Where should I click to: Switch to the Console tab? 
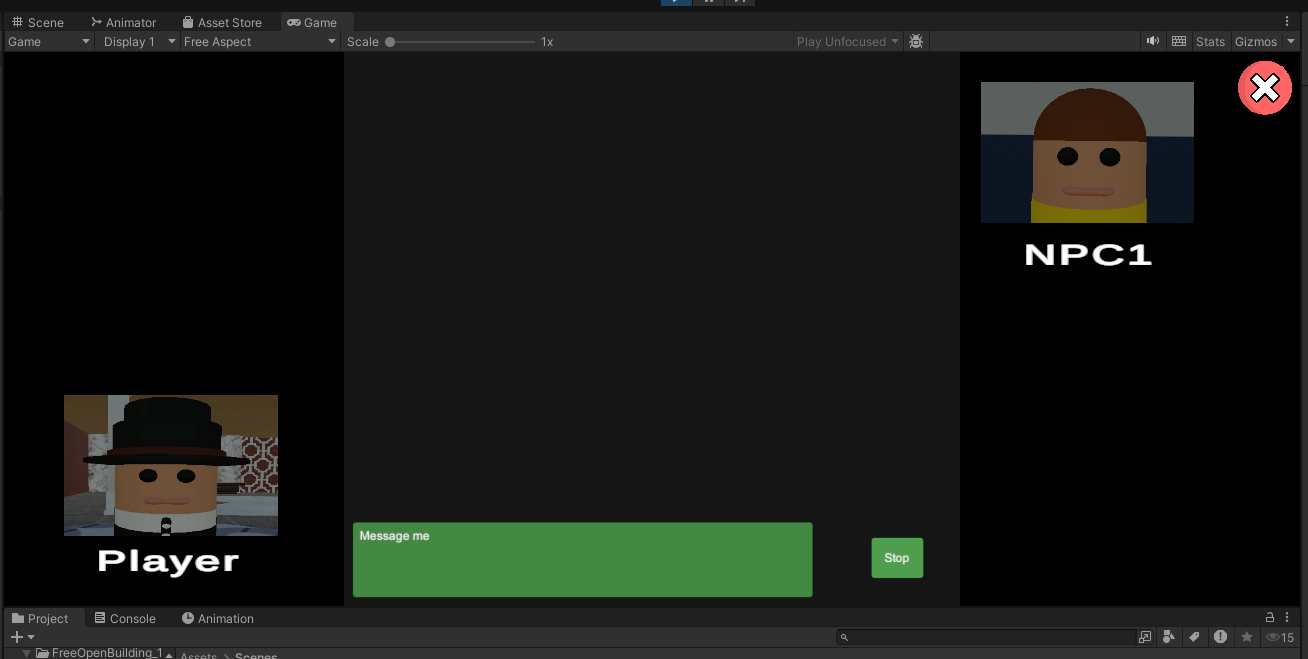pos(125,618)
